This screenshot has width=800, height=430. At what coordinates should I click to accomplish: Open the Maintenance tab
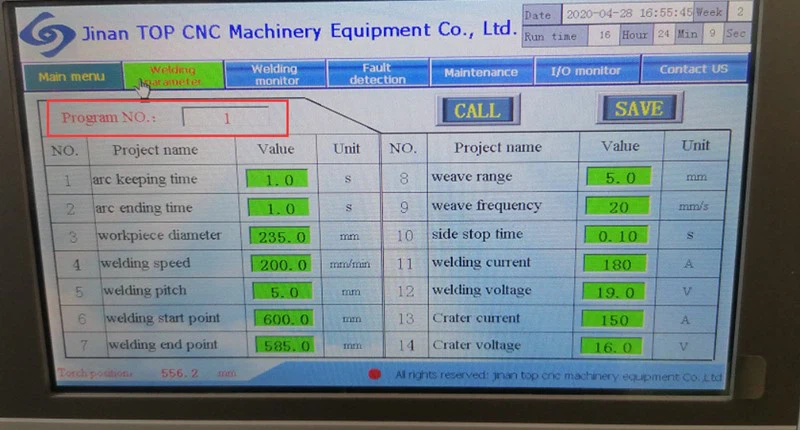click(481, 72)
